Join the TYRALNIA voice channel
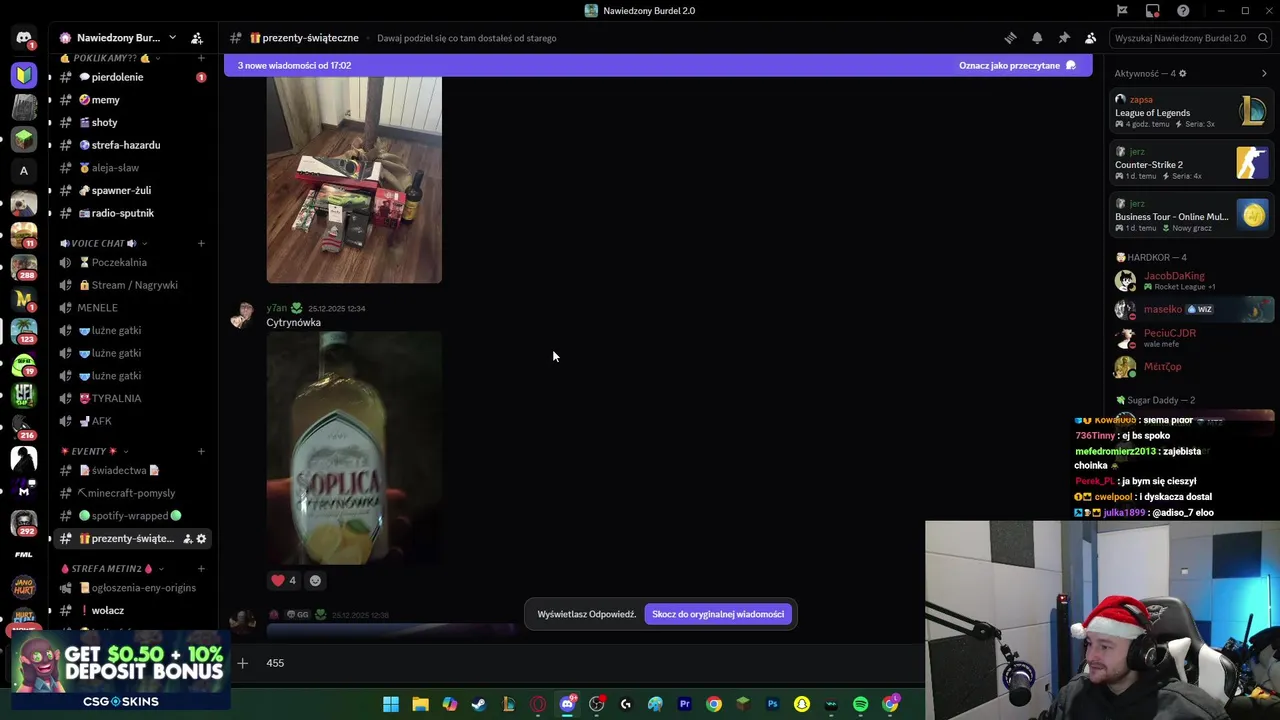The width and height of the screenshot is (1280, 720). tap(132, 398)
